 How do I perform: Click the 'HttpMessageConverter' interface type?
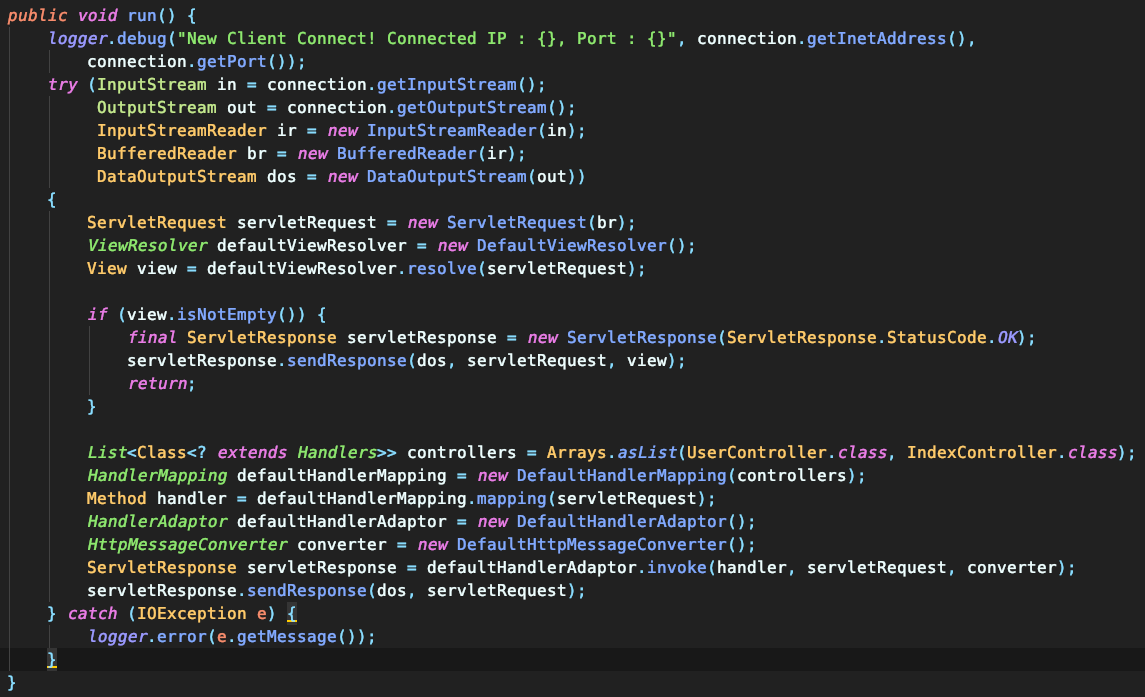(x=187, y=545)
